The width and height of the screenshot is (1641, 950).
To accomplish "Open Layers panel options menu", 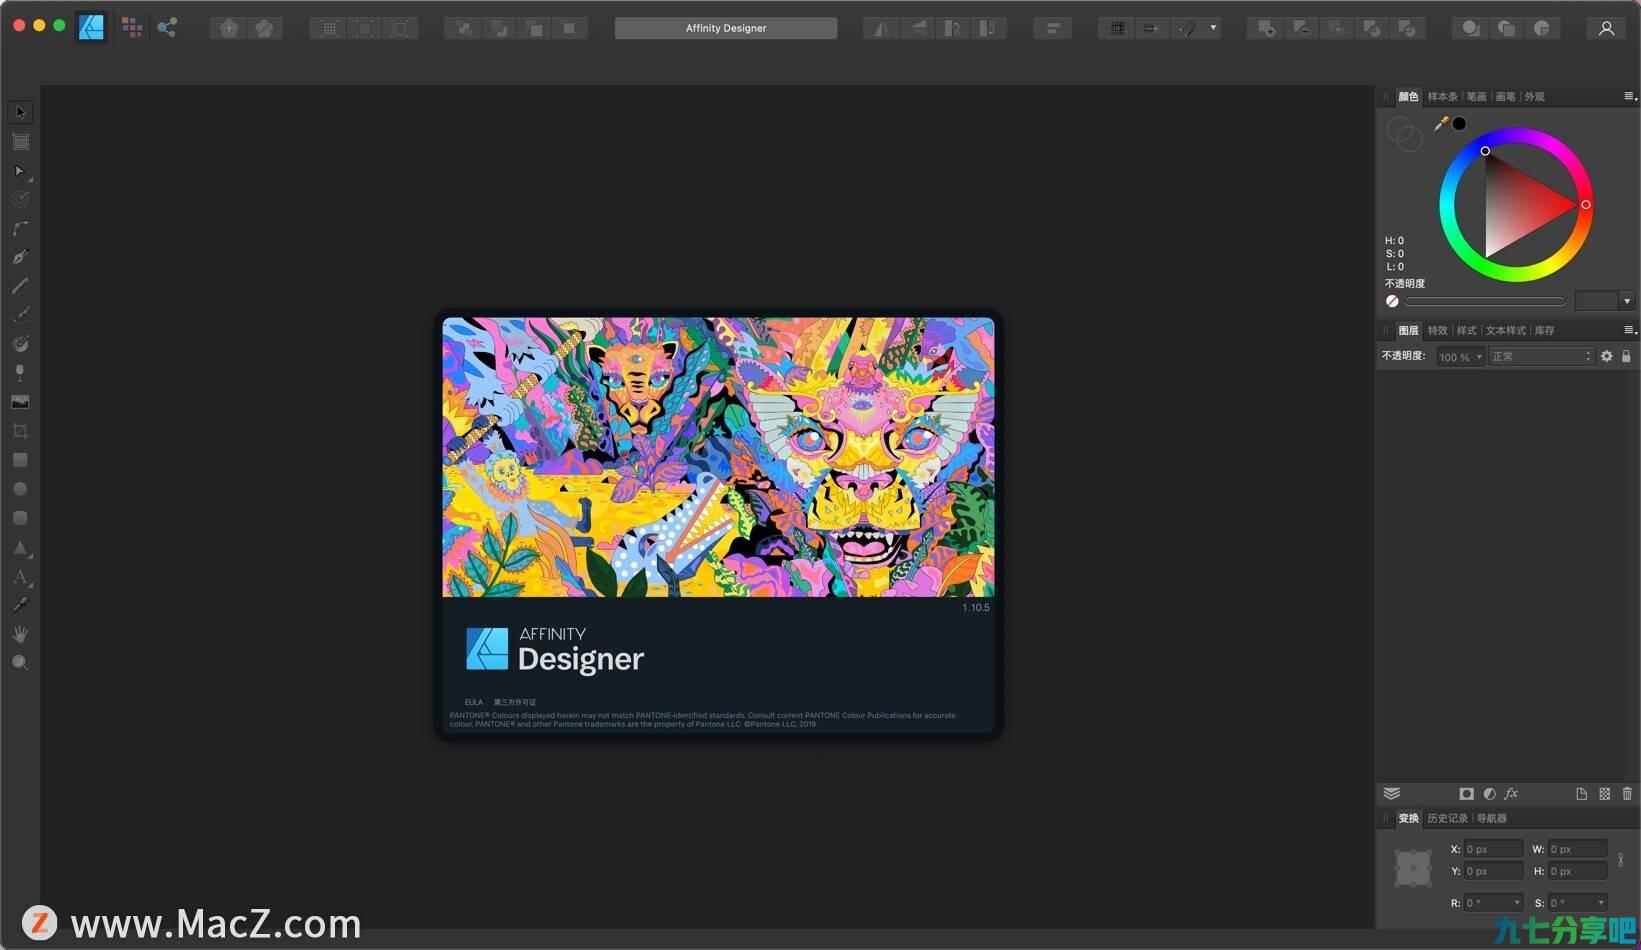I will (x=1629, y=330).
